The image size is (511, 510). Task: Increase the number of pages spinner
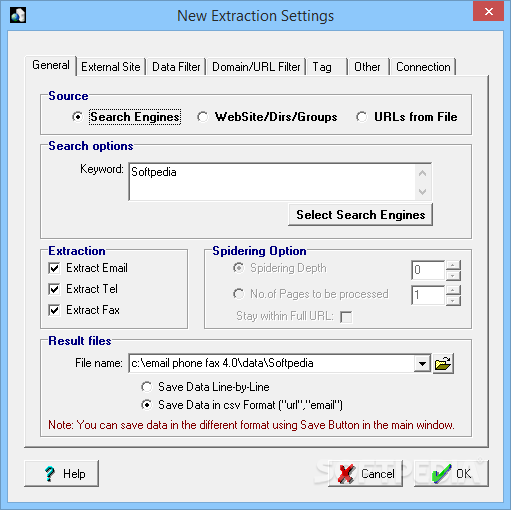pos(453,290)
